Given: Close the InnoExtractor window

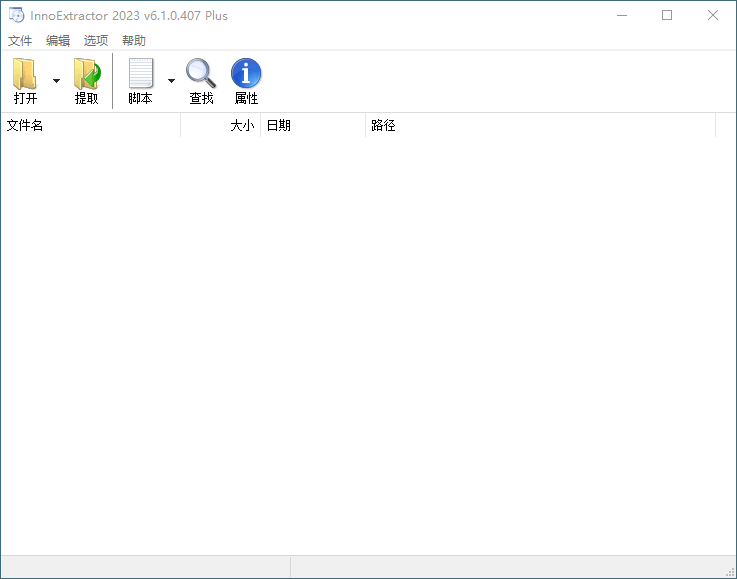Looking at the screenshot, I should pos(713,16).
